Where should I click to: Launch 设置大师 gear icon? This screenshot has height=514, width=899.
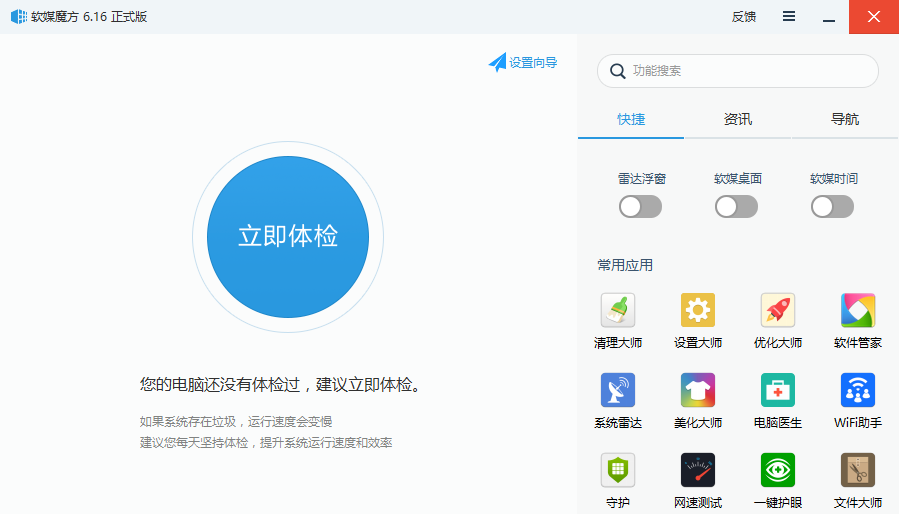coord(698,310)
